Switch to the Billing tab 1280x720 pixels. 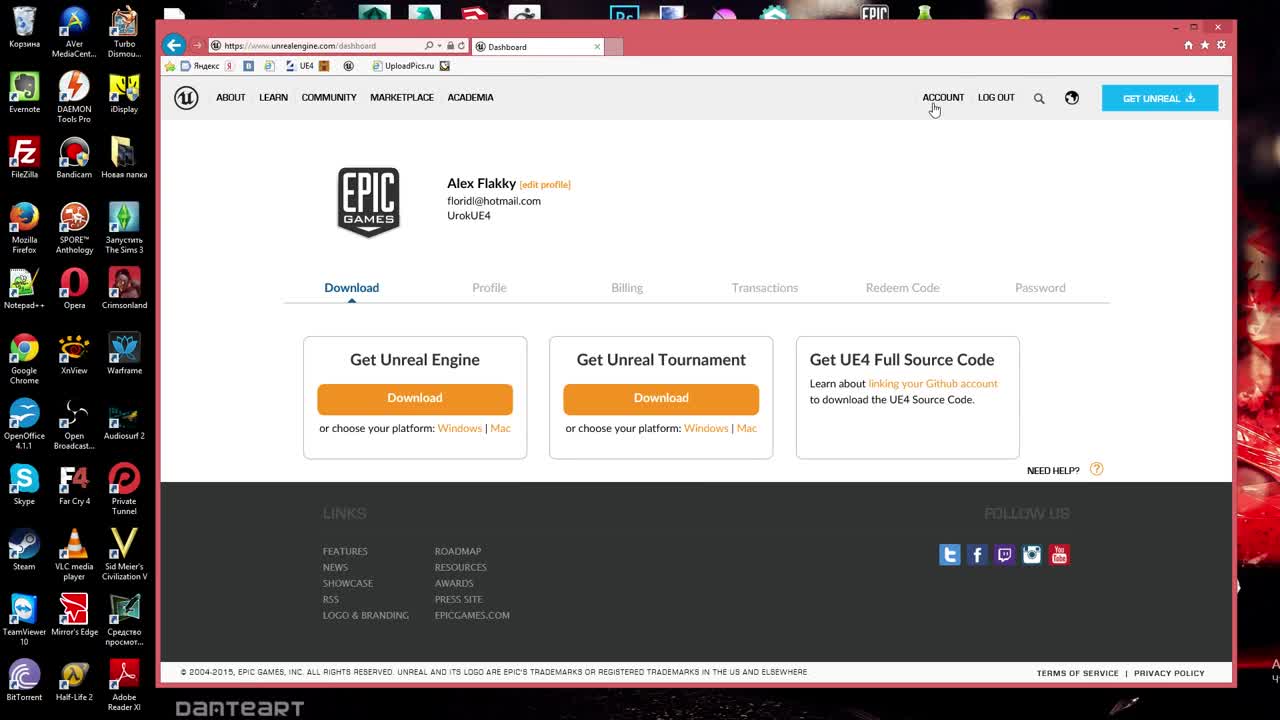click(627, 288)
